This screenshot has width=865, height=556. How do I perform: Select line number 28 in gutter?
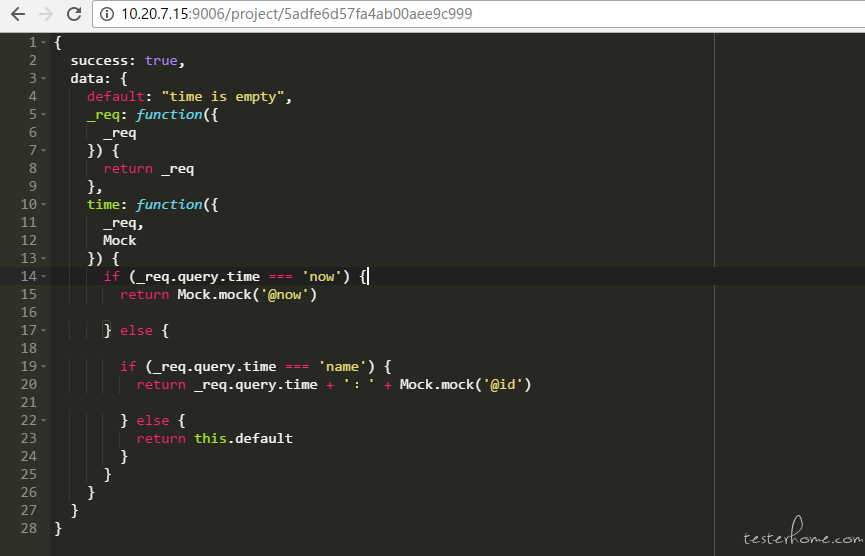coord(29,528)
